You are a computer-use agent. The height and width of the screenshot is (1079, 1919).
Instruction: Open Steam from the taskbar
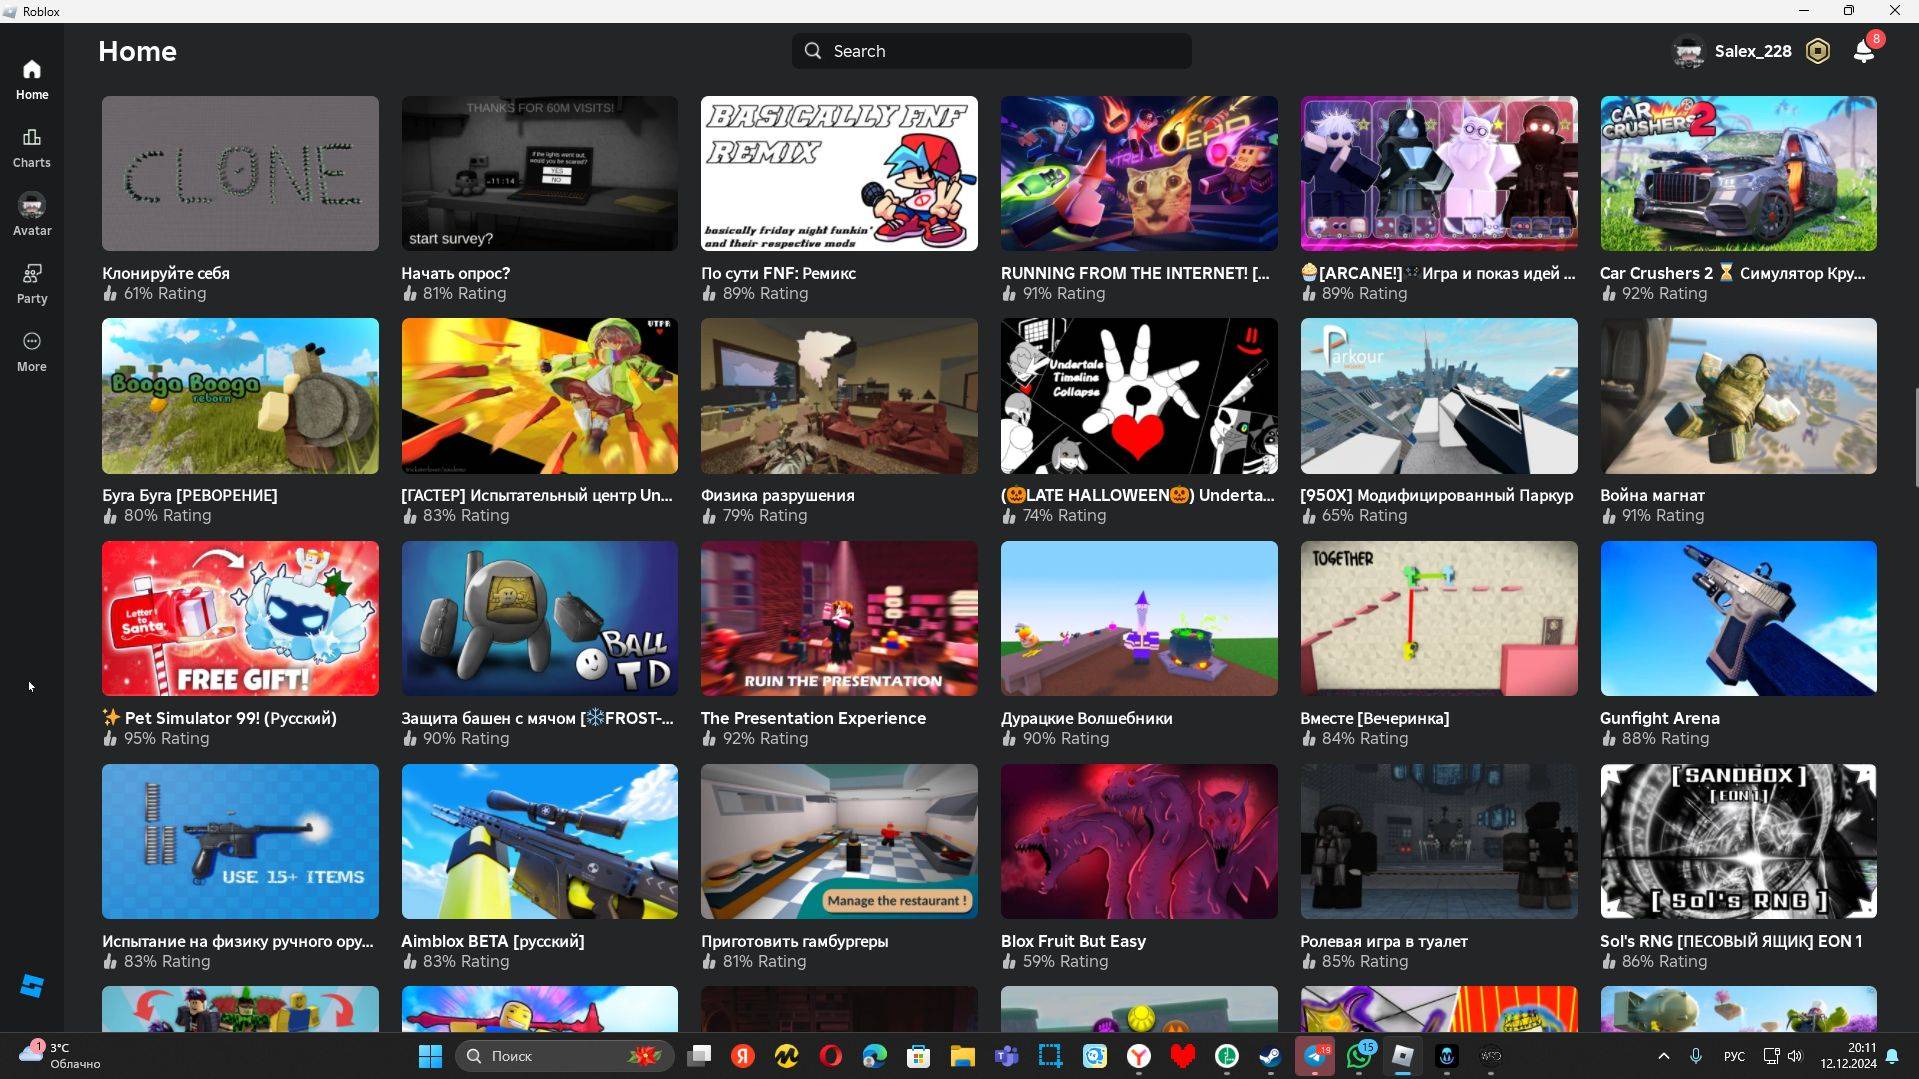point(1271,1056)
